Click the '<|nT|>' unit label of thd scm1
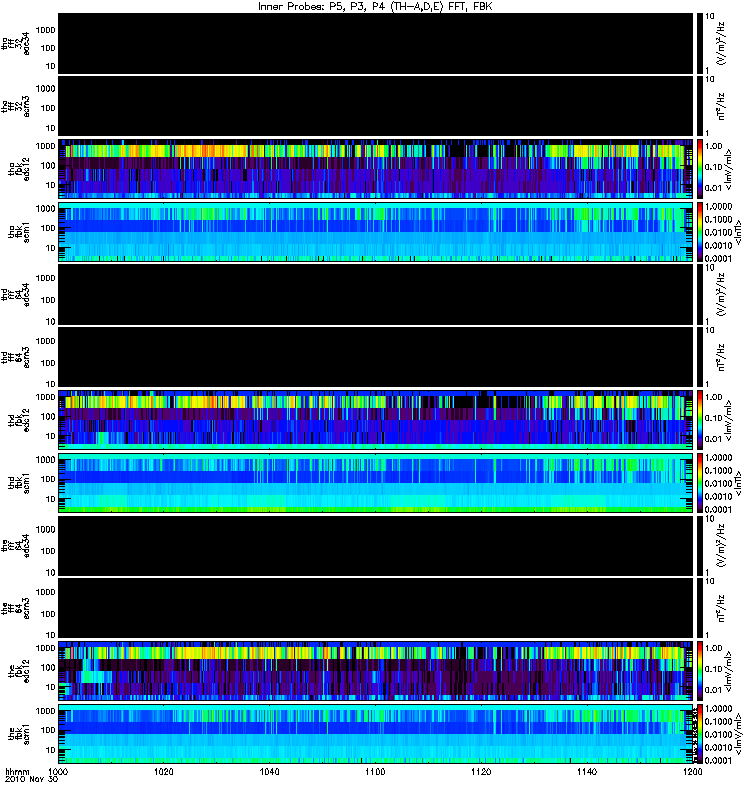The image size is (750, 800). tap(738, 483)
